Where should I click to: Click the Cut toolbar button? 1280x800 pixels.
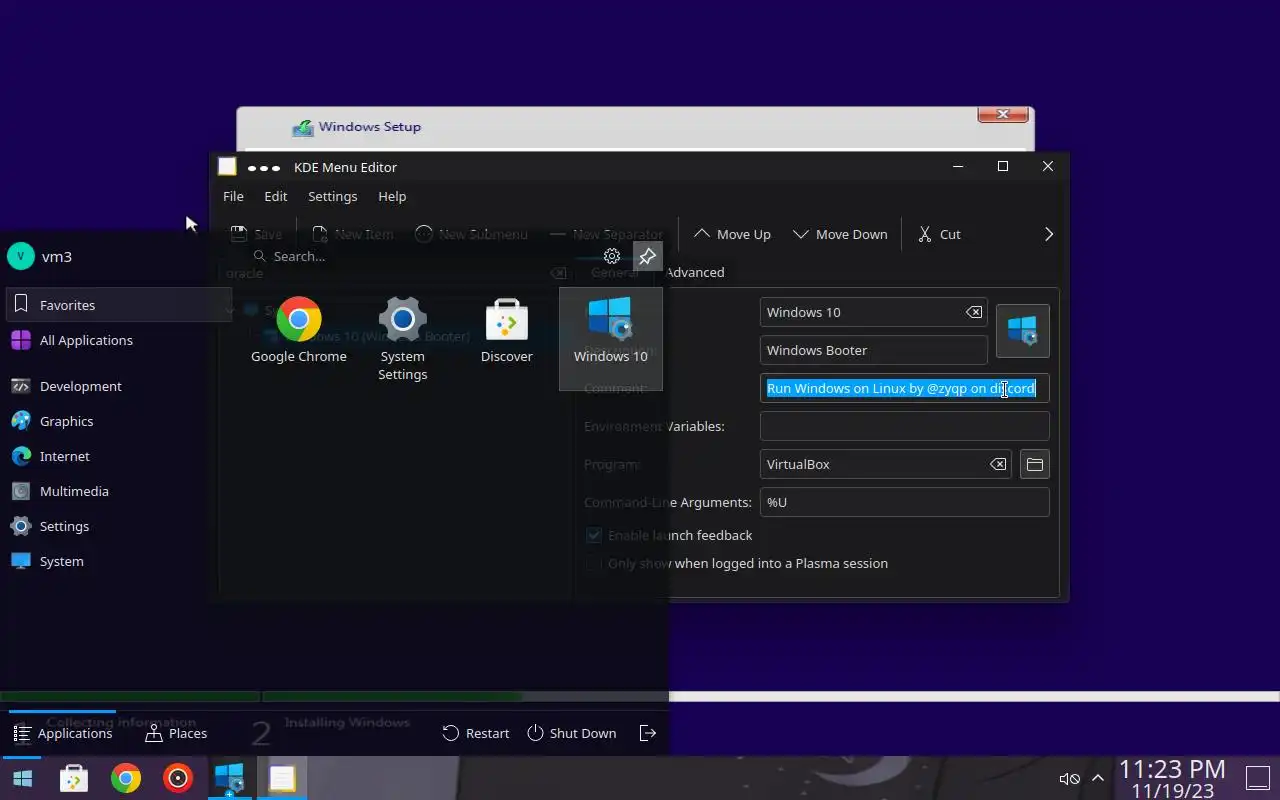tap(939, 234)
